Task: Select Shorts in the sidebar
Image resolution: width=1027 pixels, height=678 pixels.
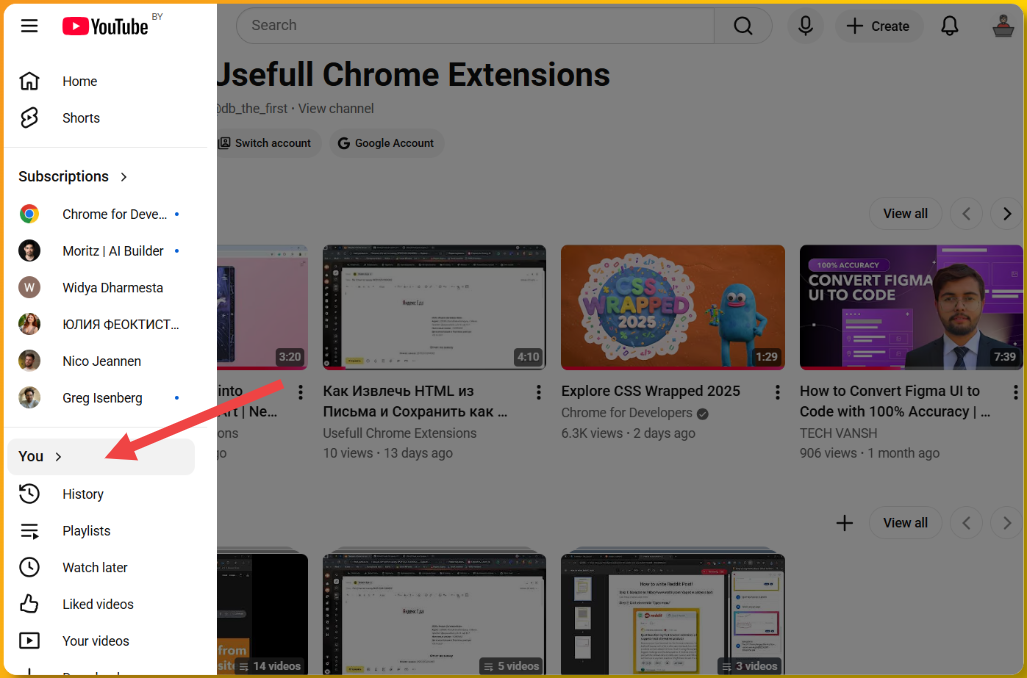Action: click(x=80, y=117)
